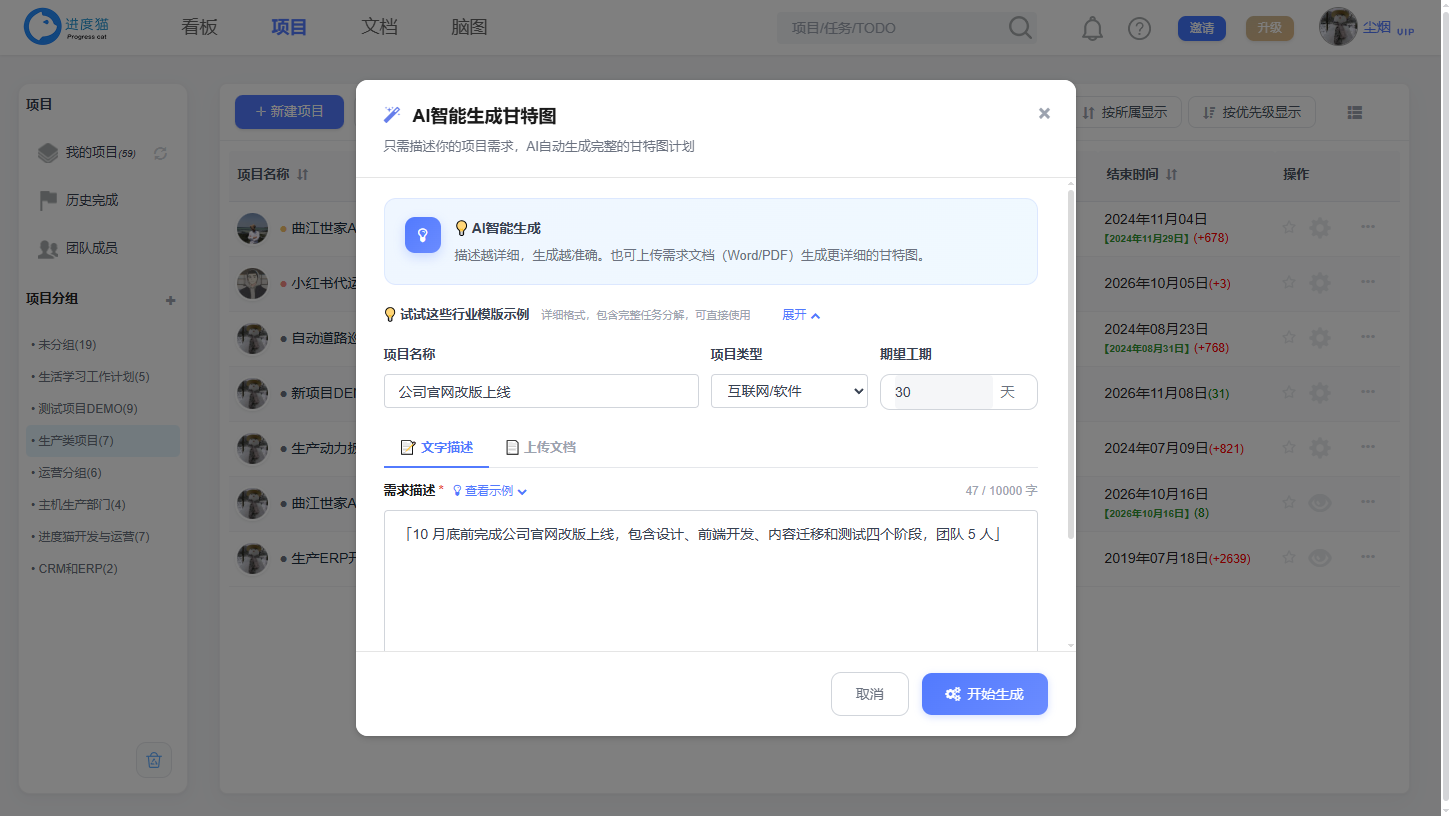Viewport: 1451px width, 816px height.
Task: Toggle the 展开 expander for industry templates
Action: 801,315
